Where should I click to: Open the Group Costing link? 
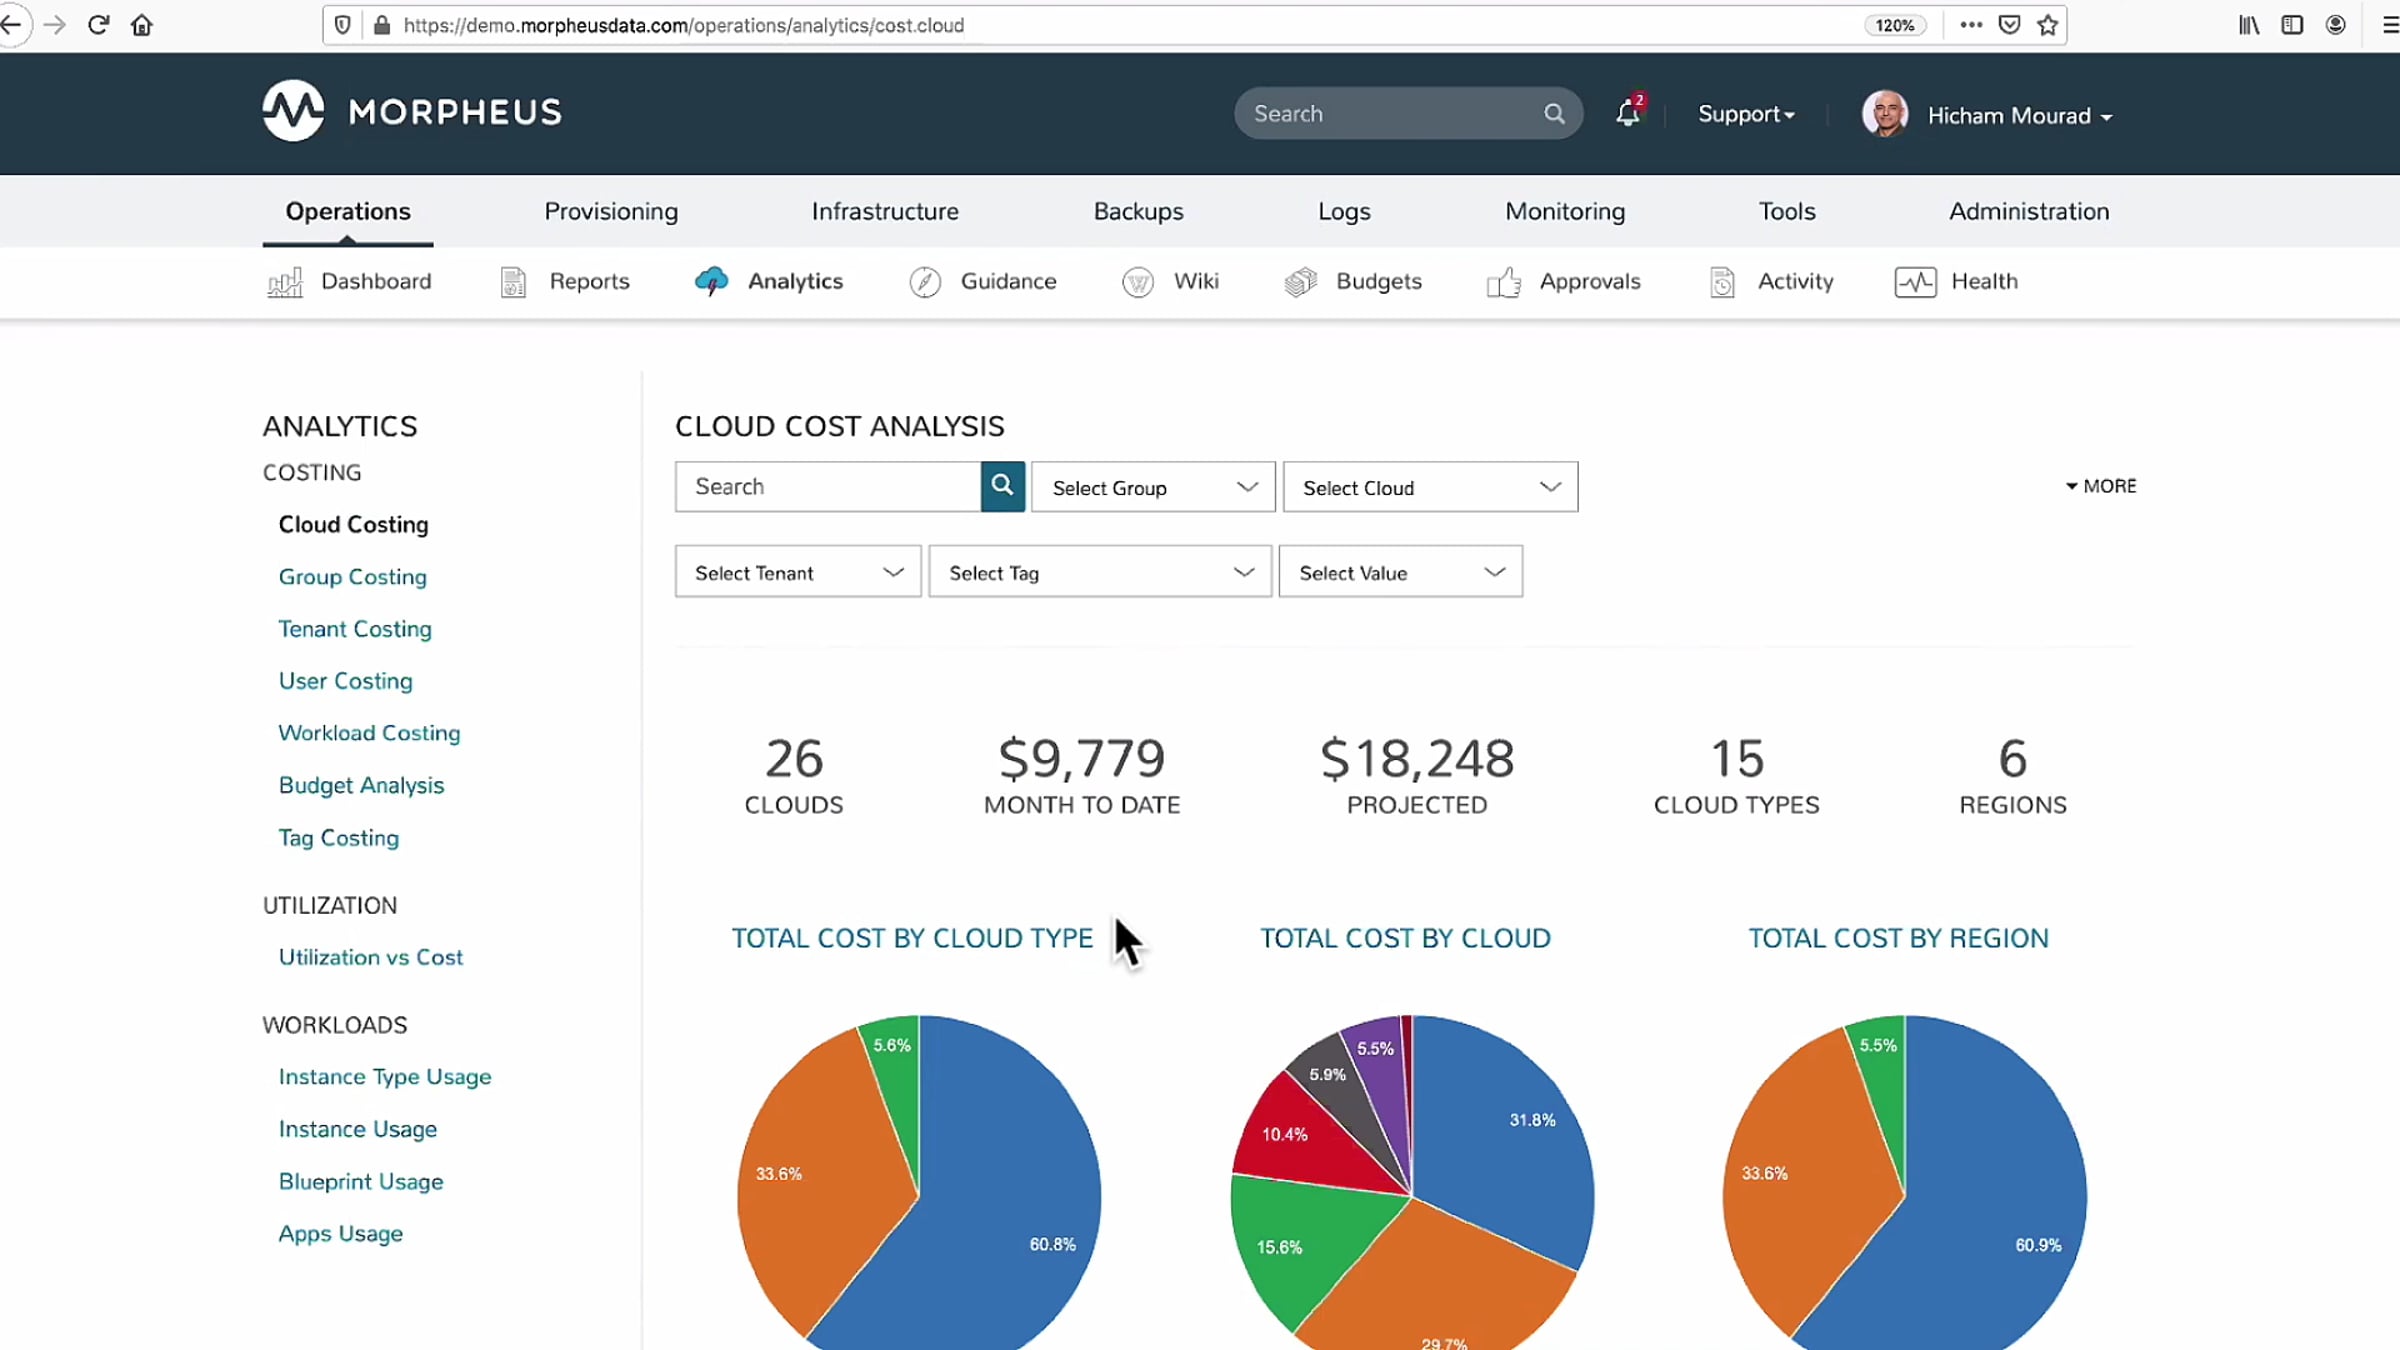point(352,577)
